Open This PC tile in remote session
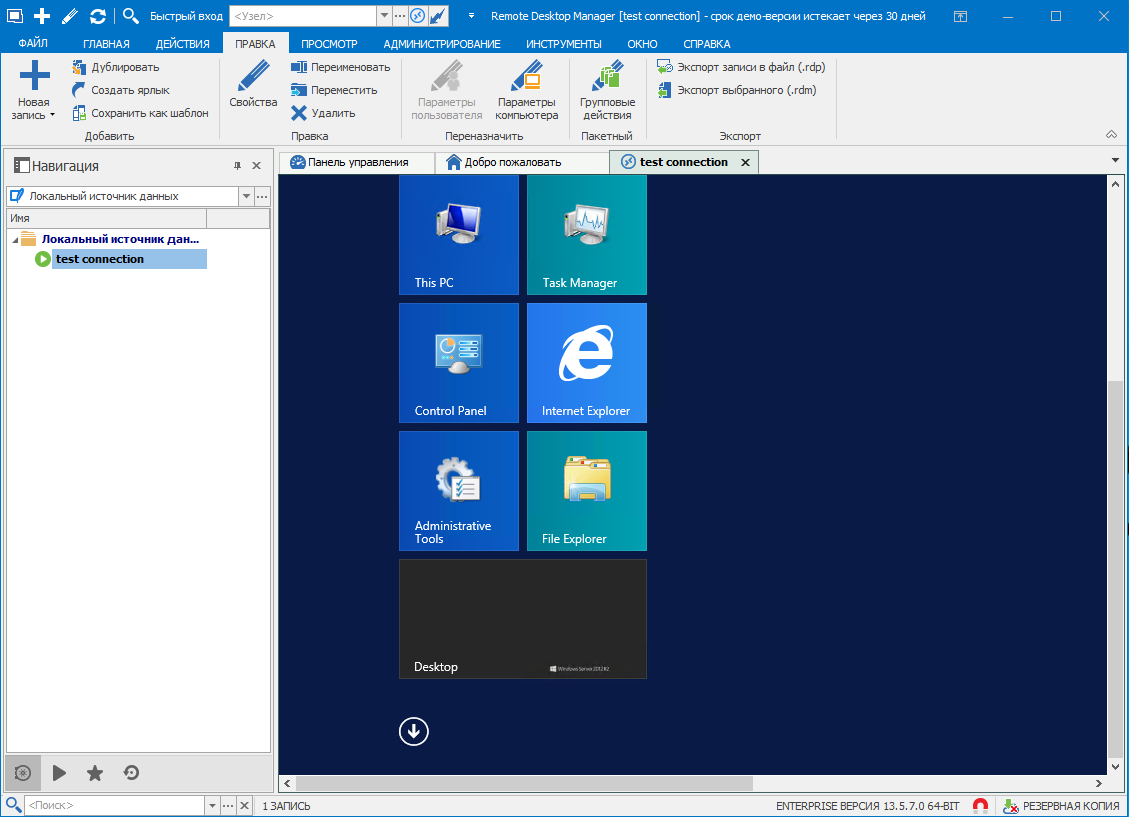This screenshot has width=1129, height=817. click(x=459, y=235)
